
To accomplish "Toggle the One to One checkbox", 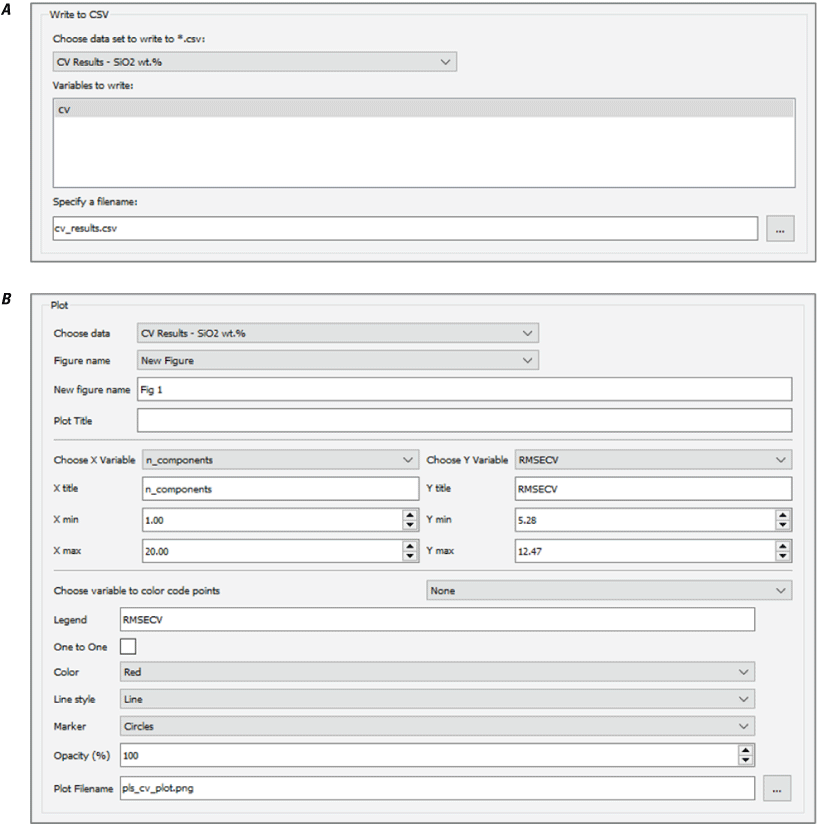I will 128,647.
